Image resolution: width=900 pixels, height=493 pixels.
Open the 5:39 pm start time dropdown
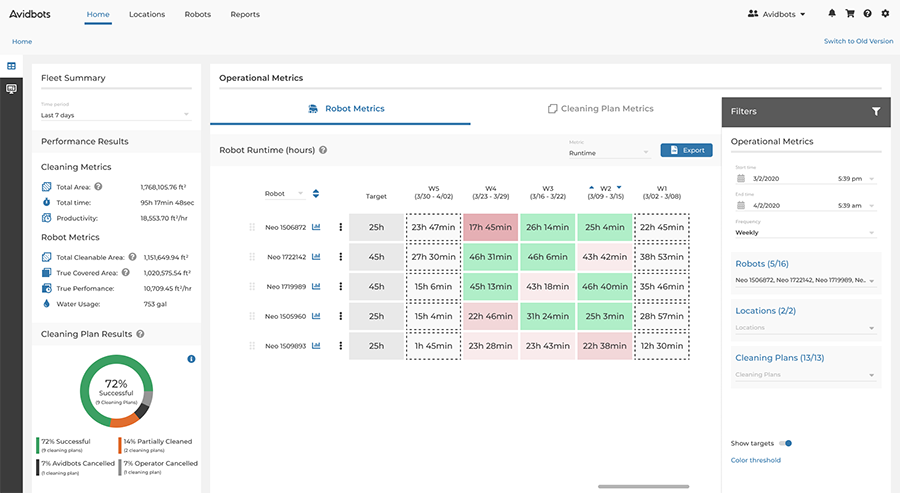tap(856, 178)
